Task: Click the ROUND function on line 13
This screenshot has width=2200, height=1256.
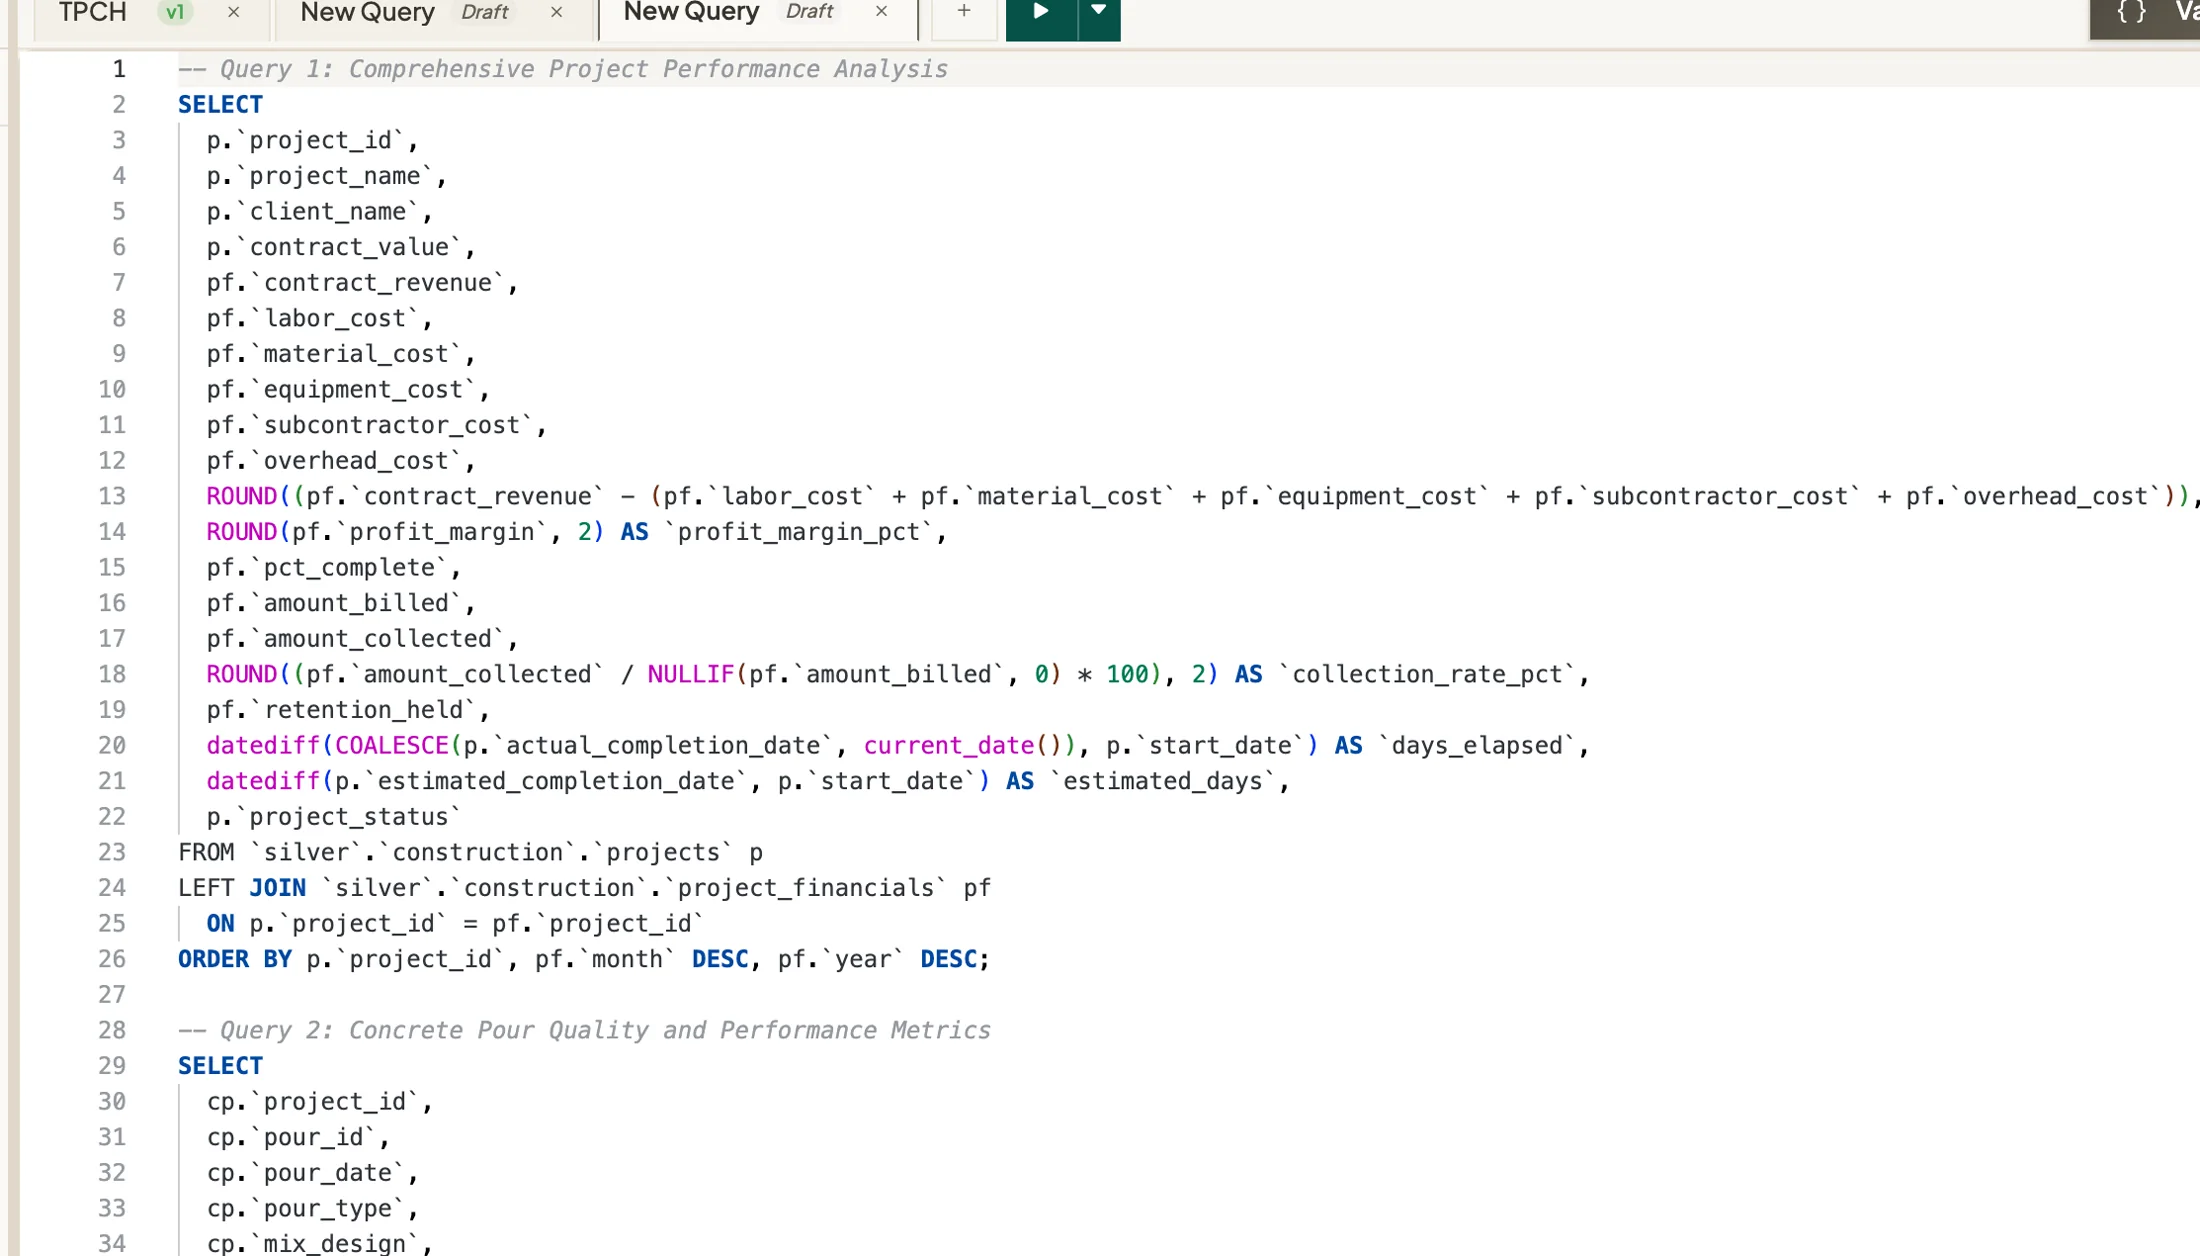Action: pos(241,497)
